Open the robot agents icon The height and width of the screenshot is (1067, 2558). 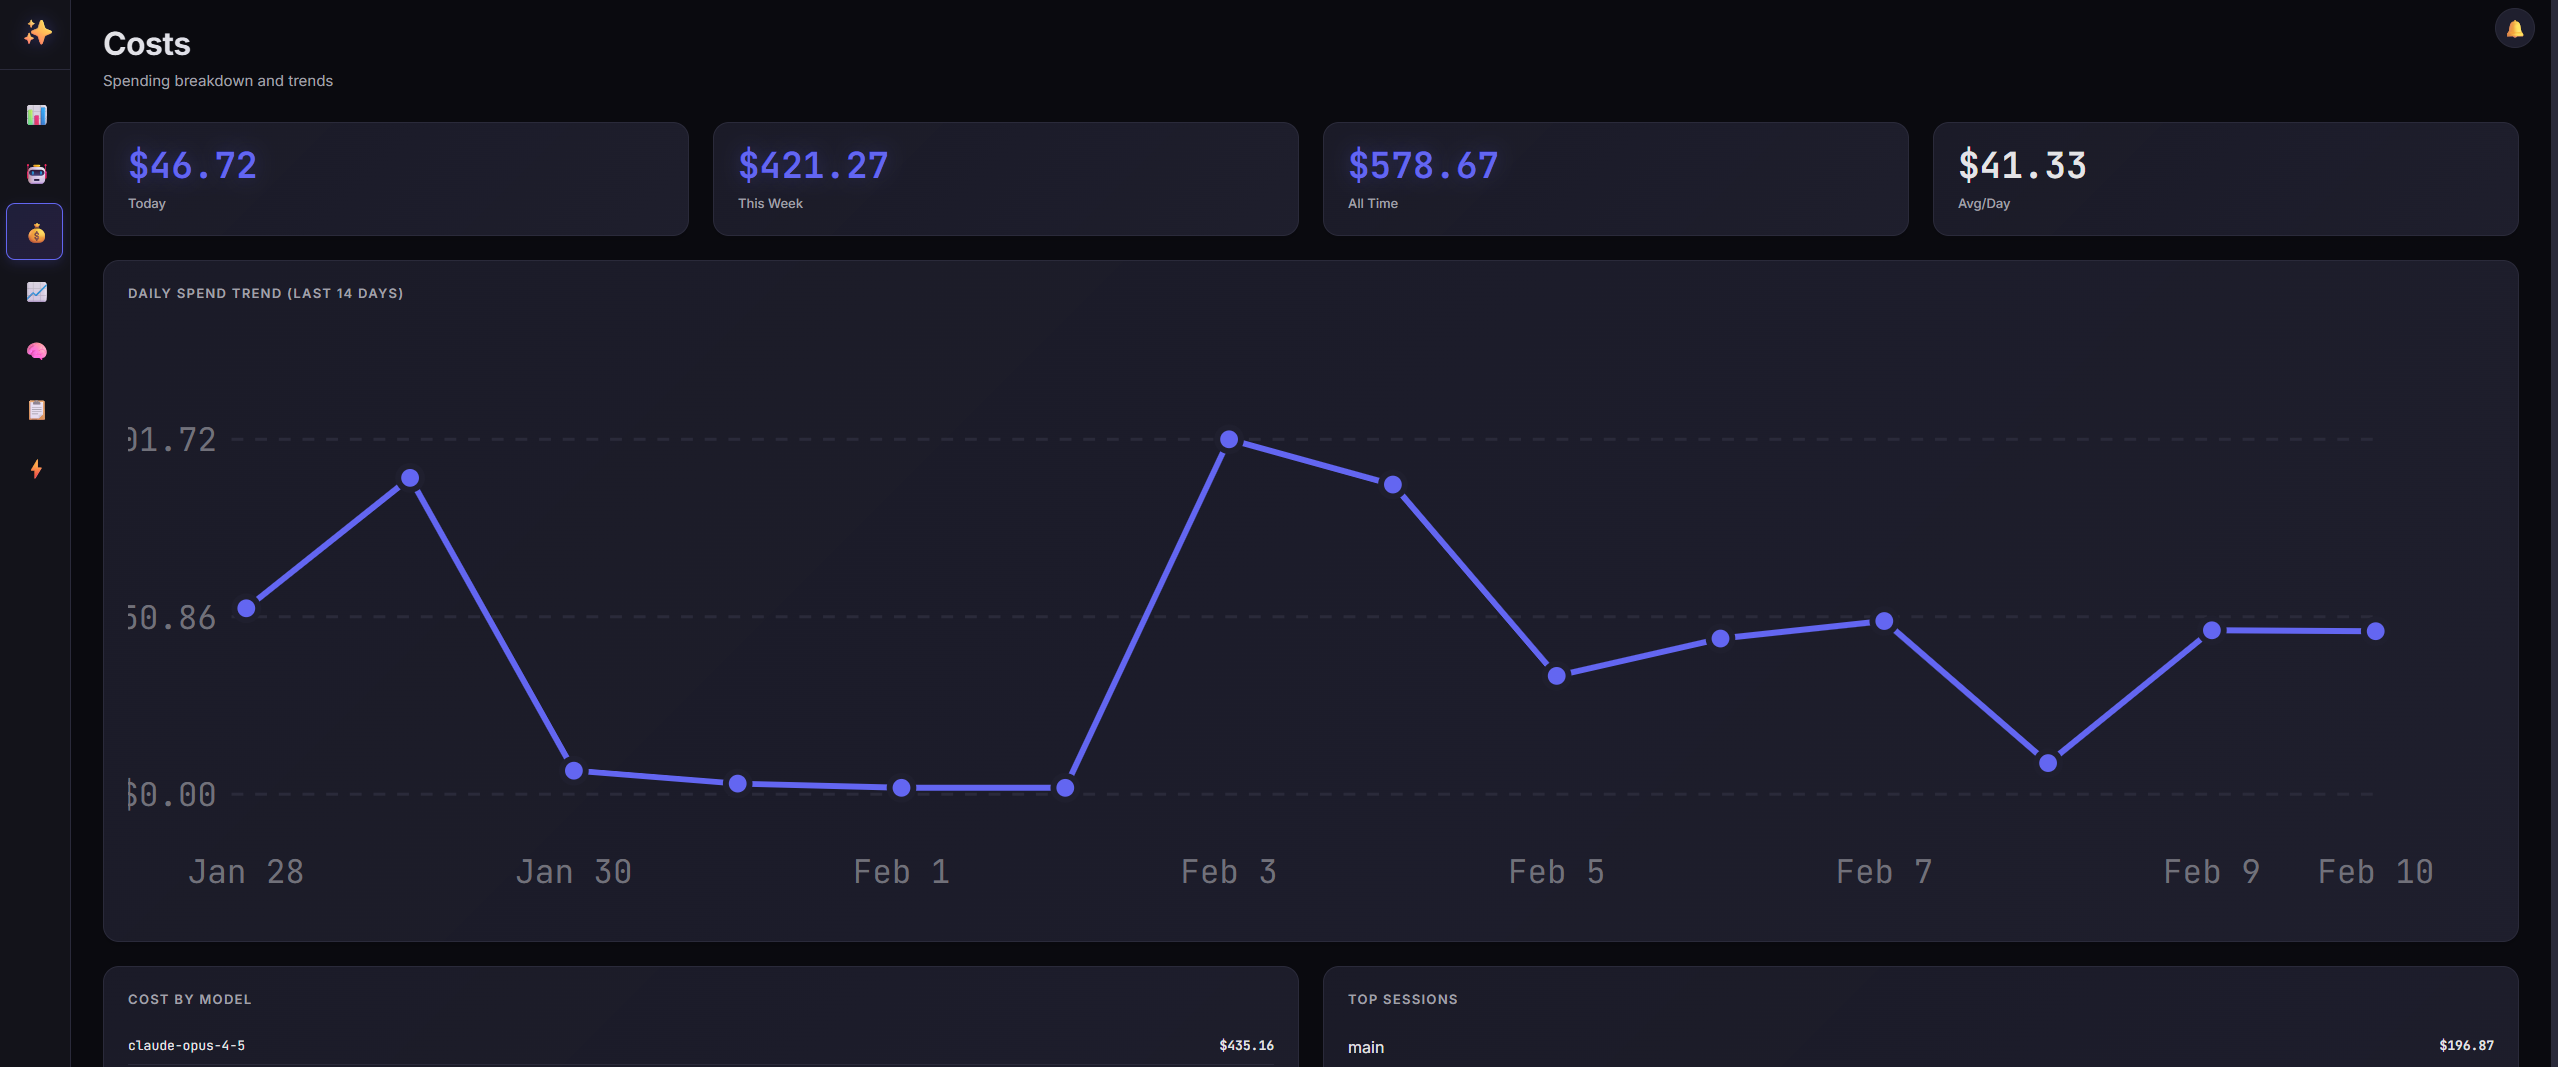coord(37,174)
